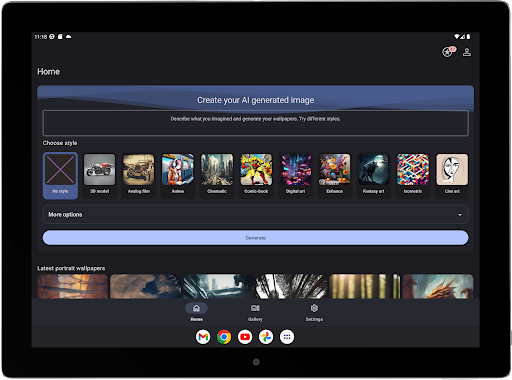Select the No style option
Viewport: 512px width, 380px height.
[x=60, y=175]
